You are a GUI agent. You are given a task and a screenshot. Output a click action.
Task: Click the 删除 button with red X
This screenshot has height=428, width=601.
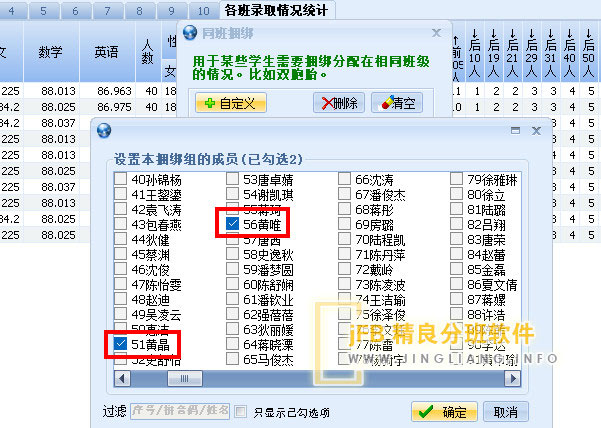[339, 103]
